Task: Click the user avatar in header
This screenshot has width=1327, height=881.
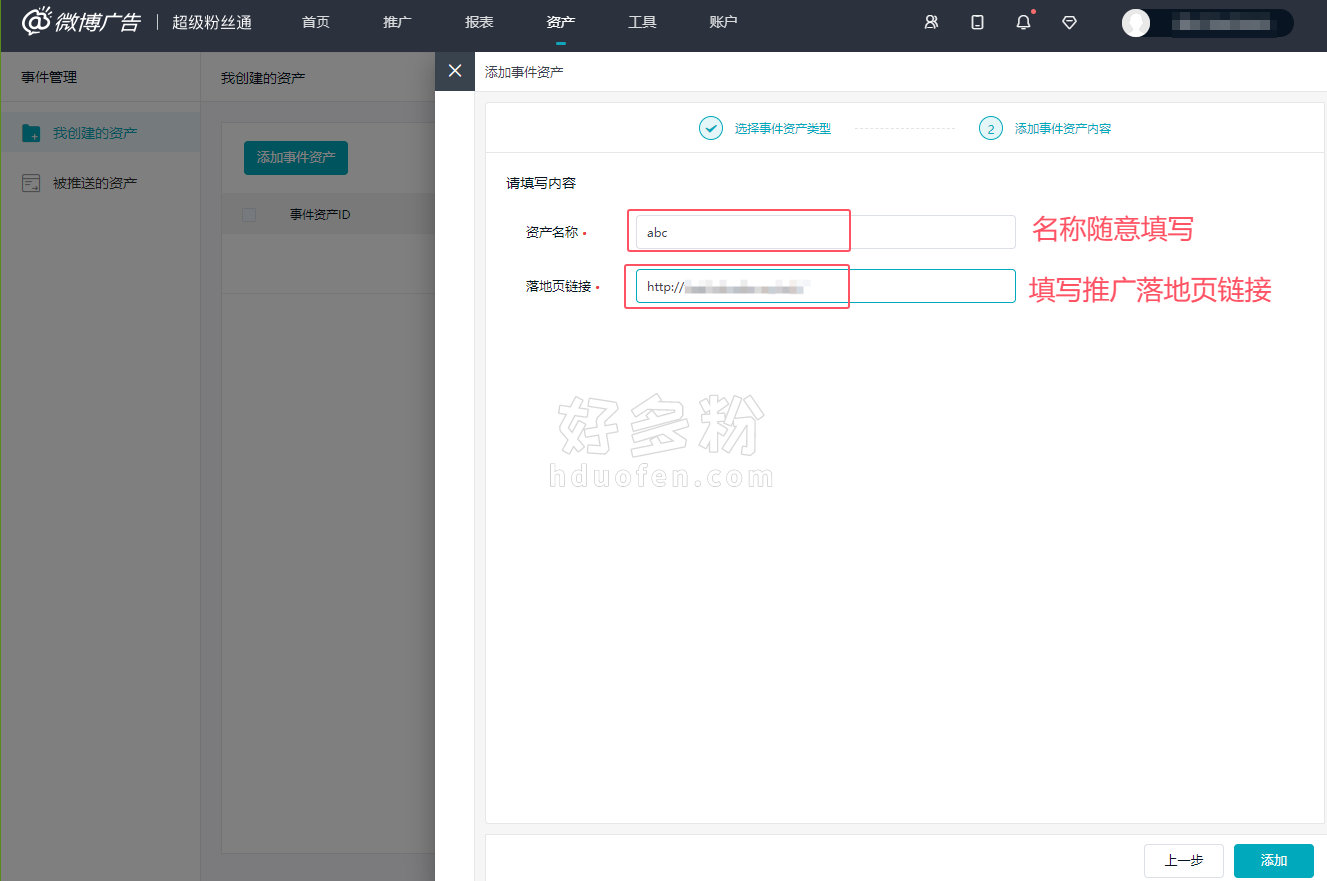Action: [x=1136, y=23]
